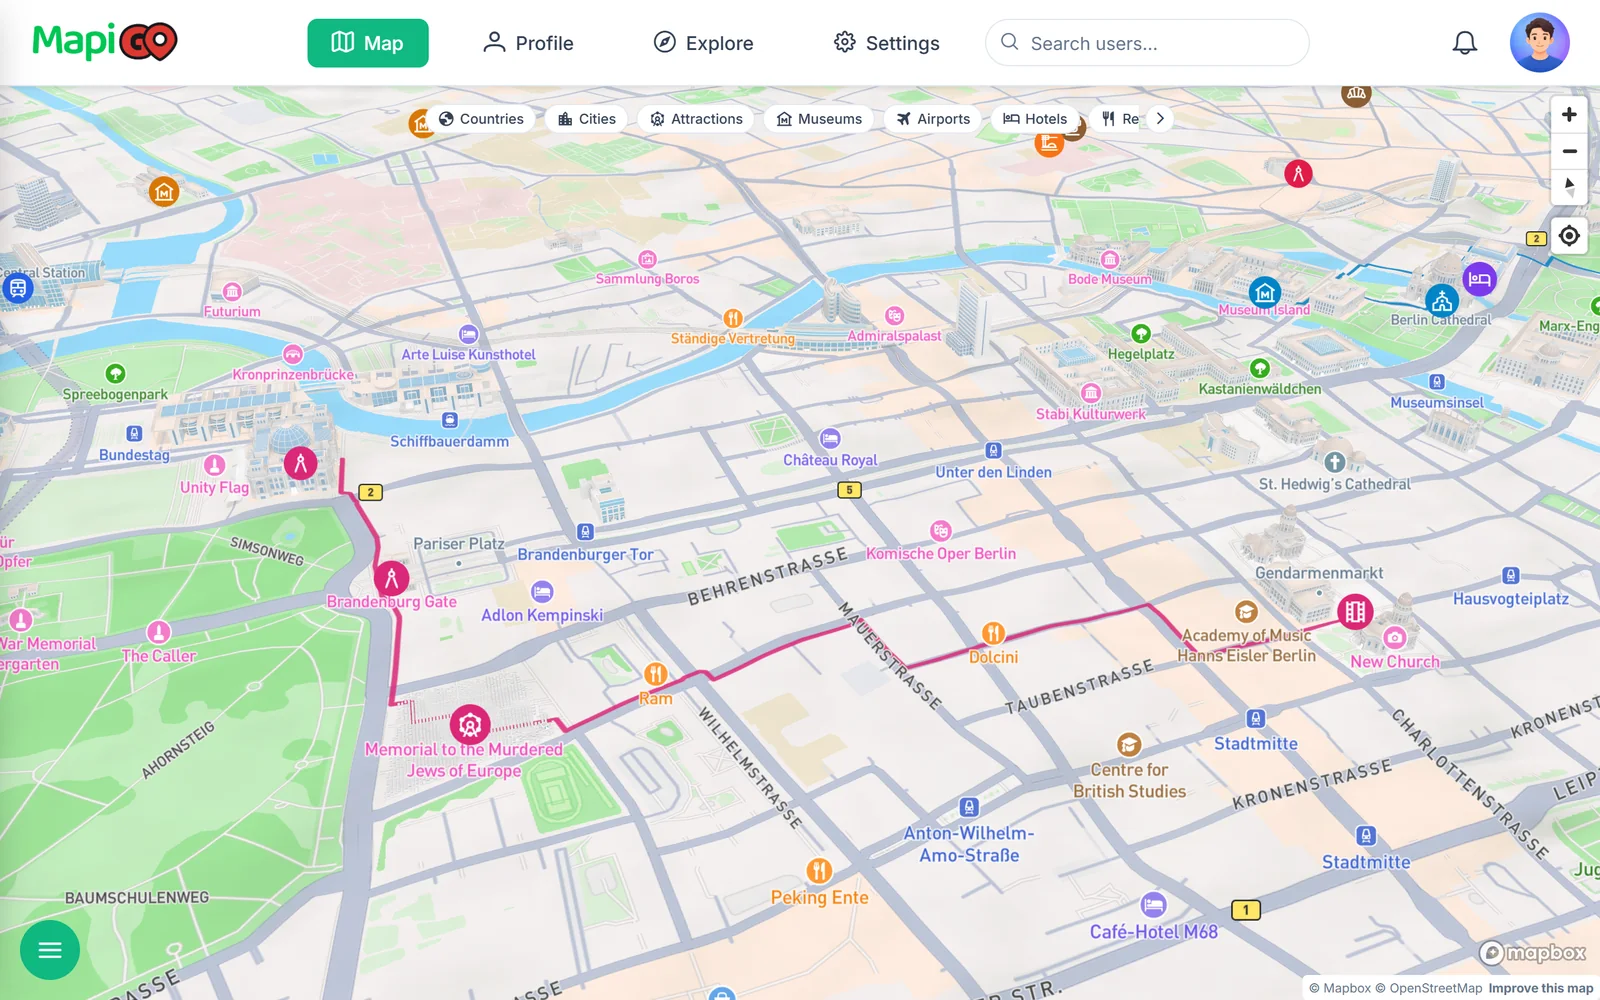
Task: Focus the Search users field
Action: coord(1147,43)
